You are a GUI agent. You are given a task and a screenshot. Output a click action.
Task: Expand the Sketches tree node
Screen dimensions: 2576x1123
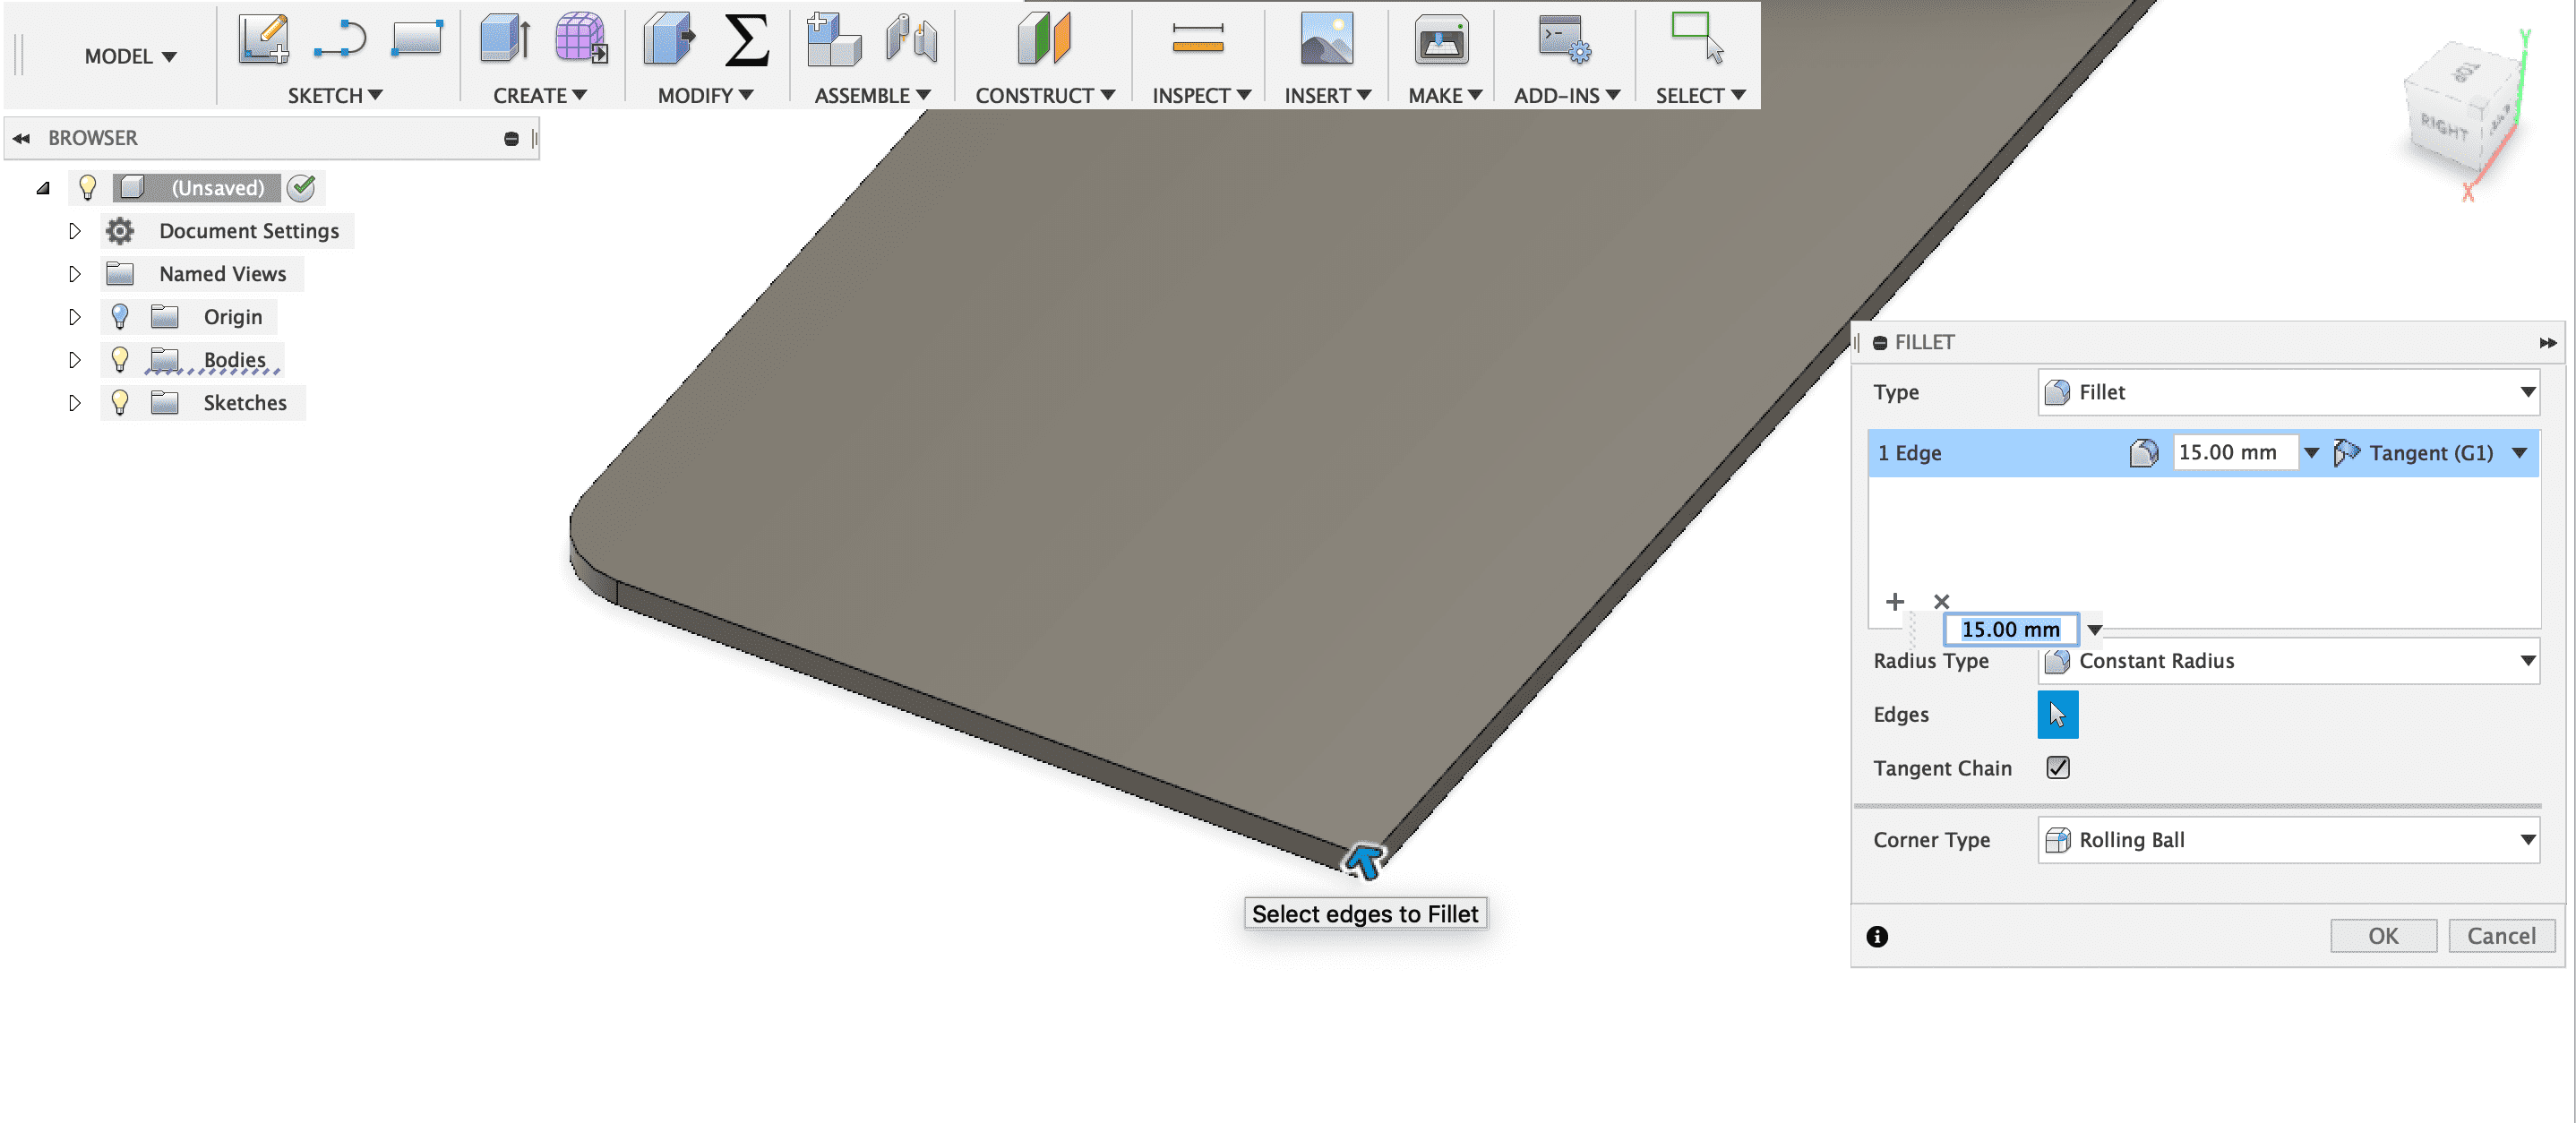(x=74, y=402)
